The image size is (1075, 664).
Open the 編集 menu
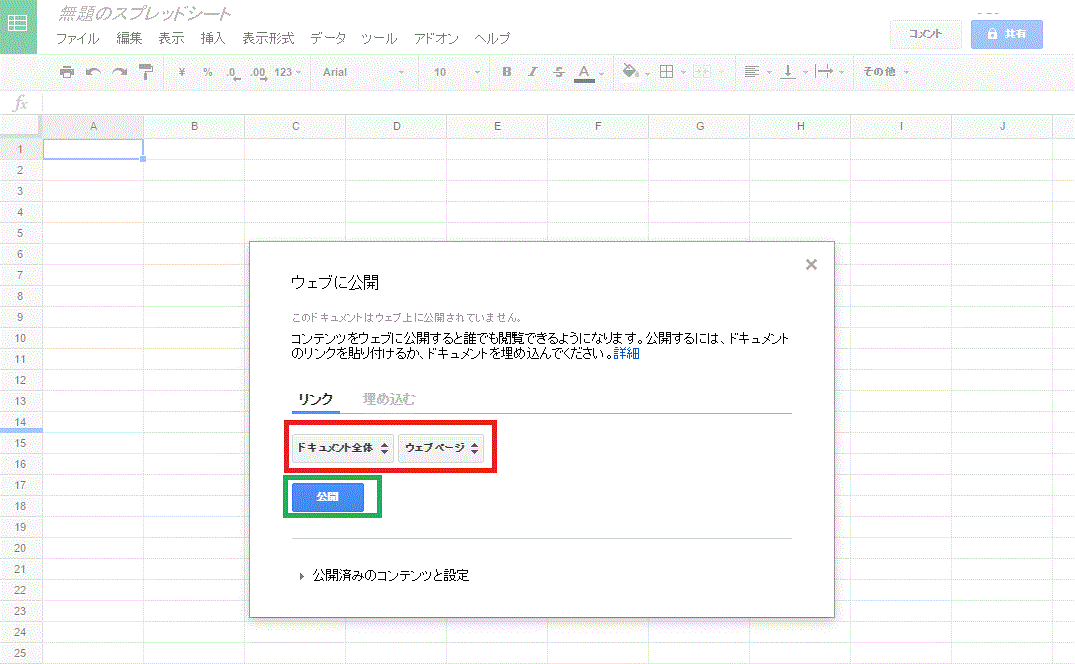point(129,38)
